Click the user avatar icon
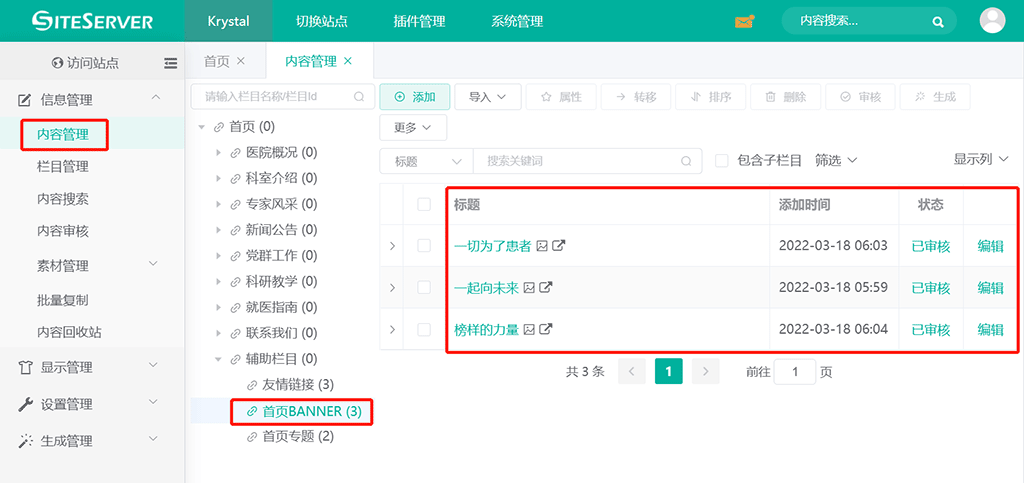 (992, 21)
